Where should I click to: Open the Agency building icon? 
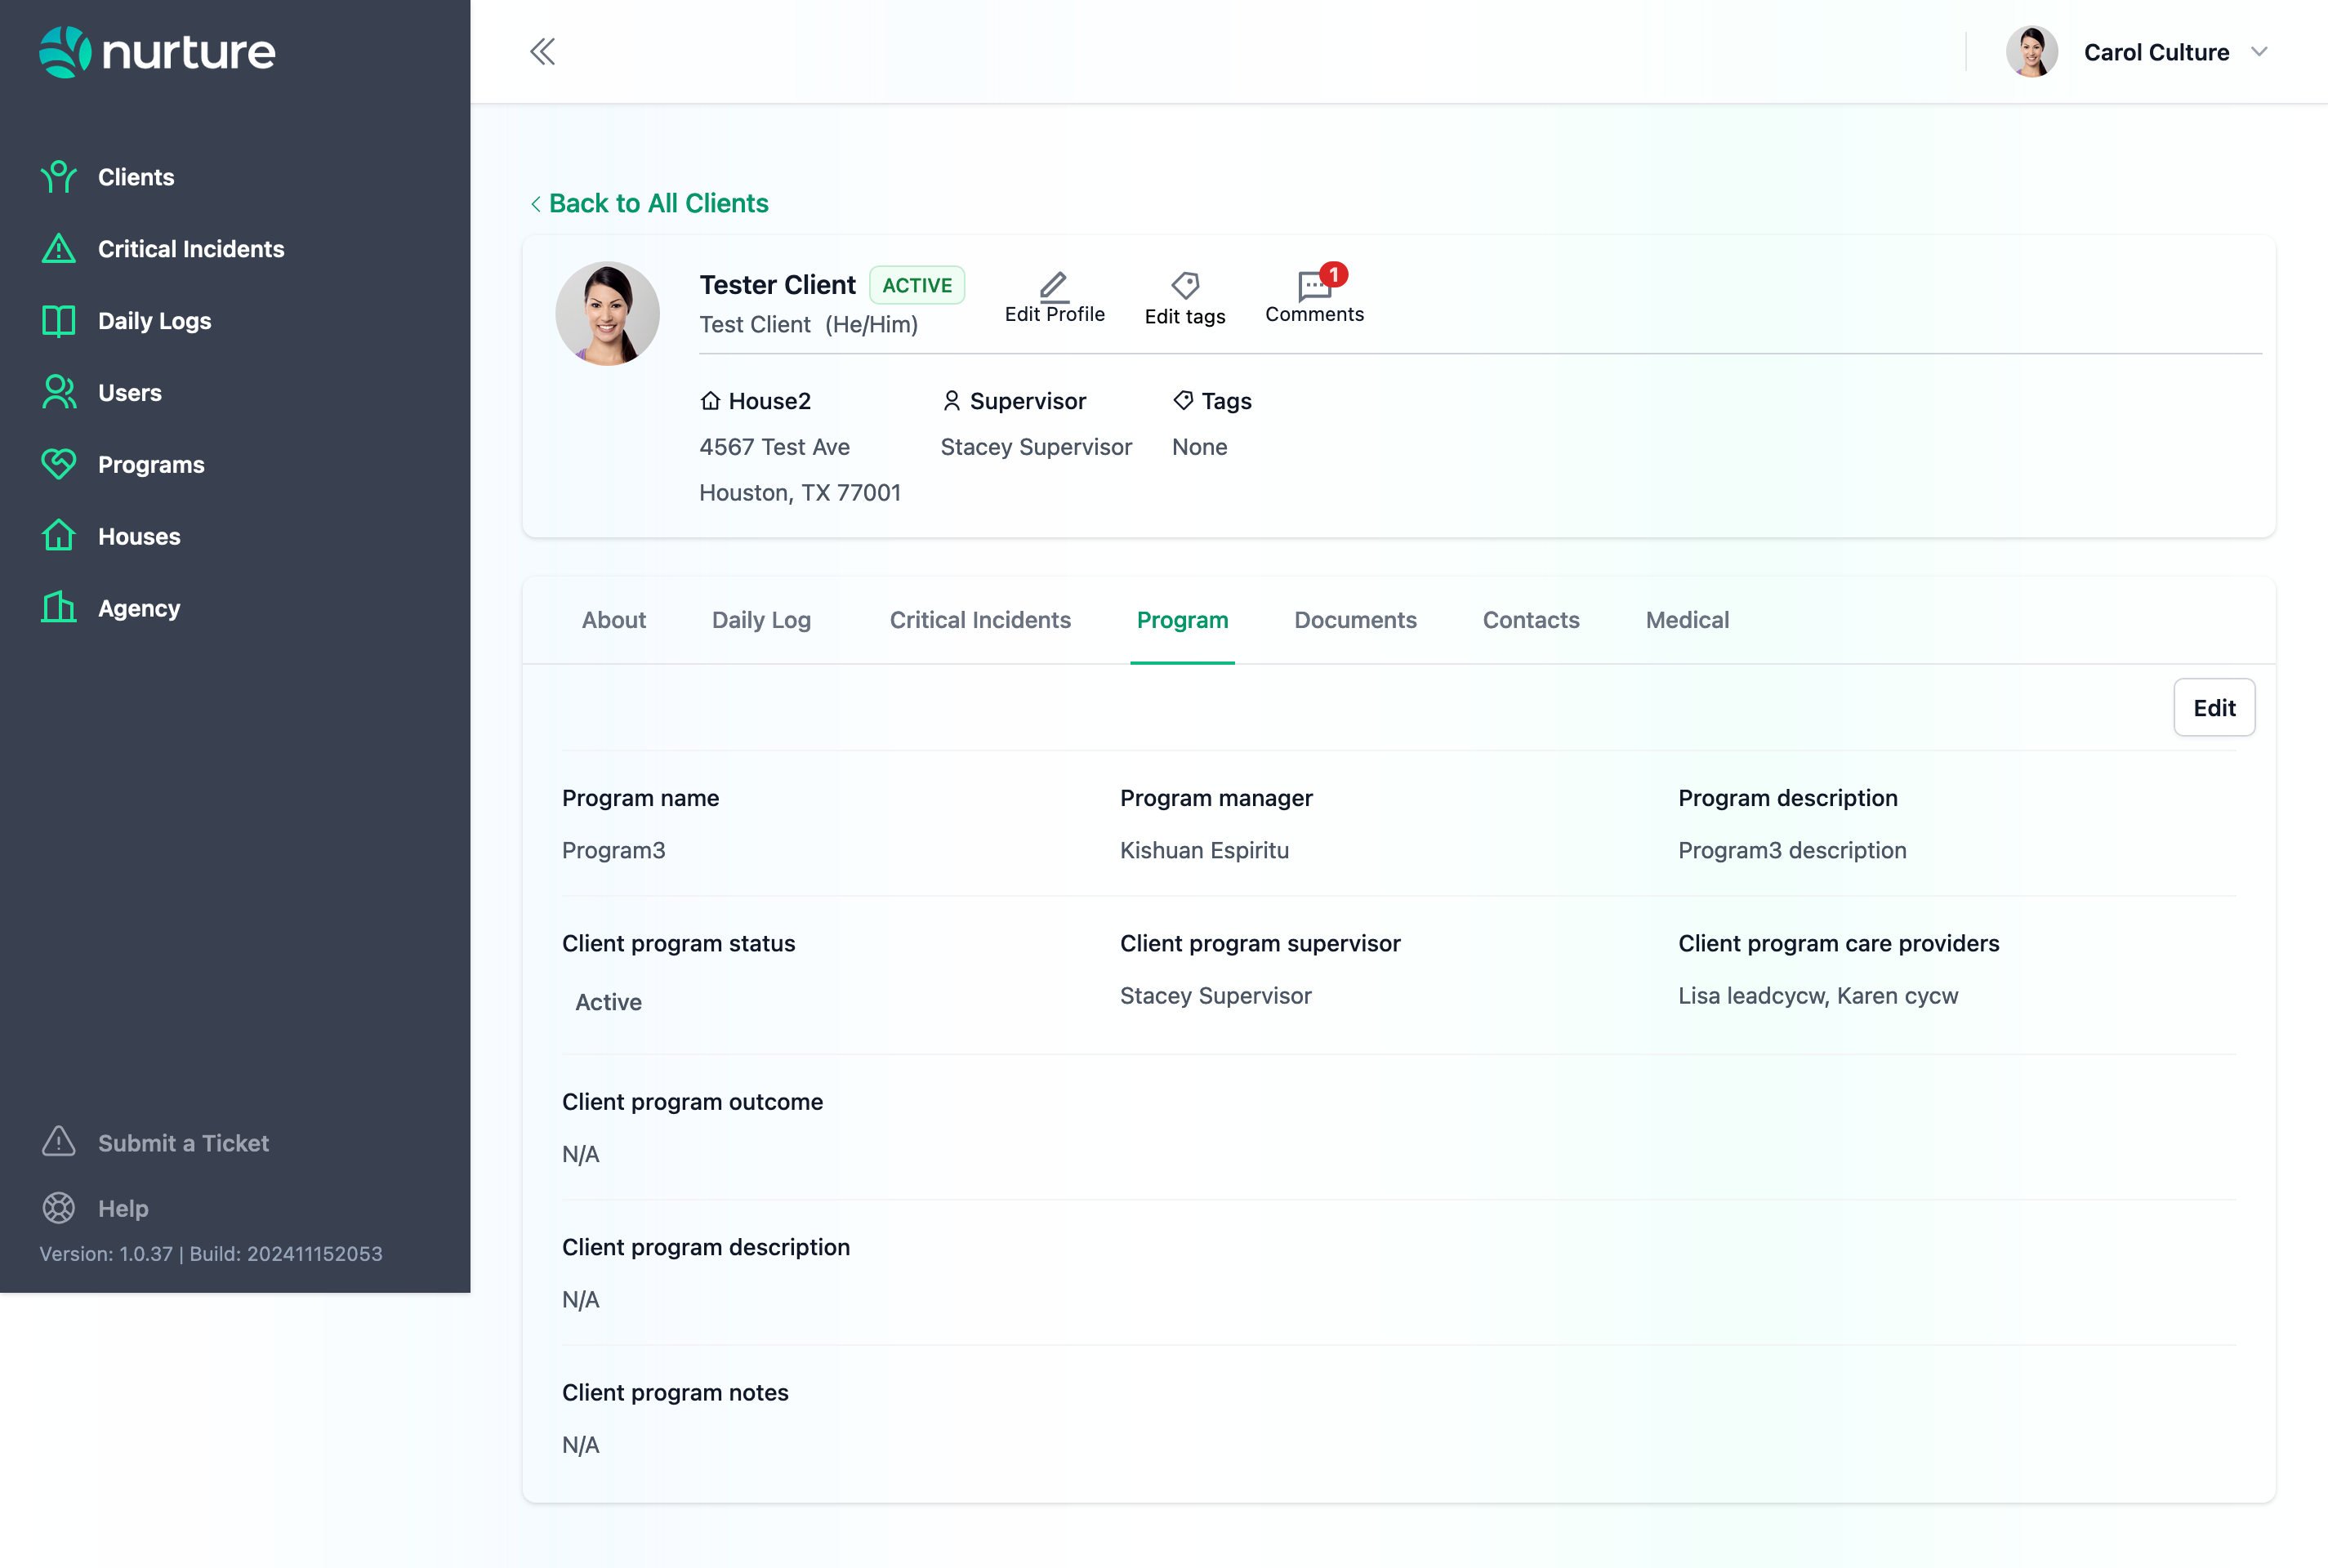tap(58, 608)
